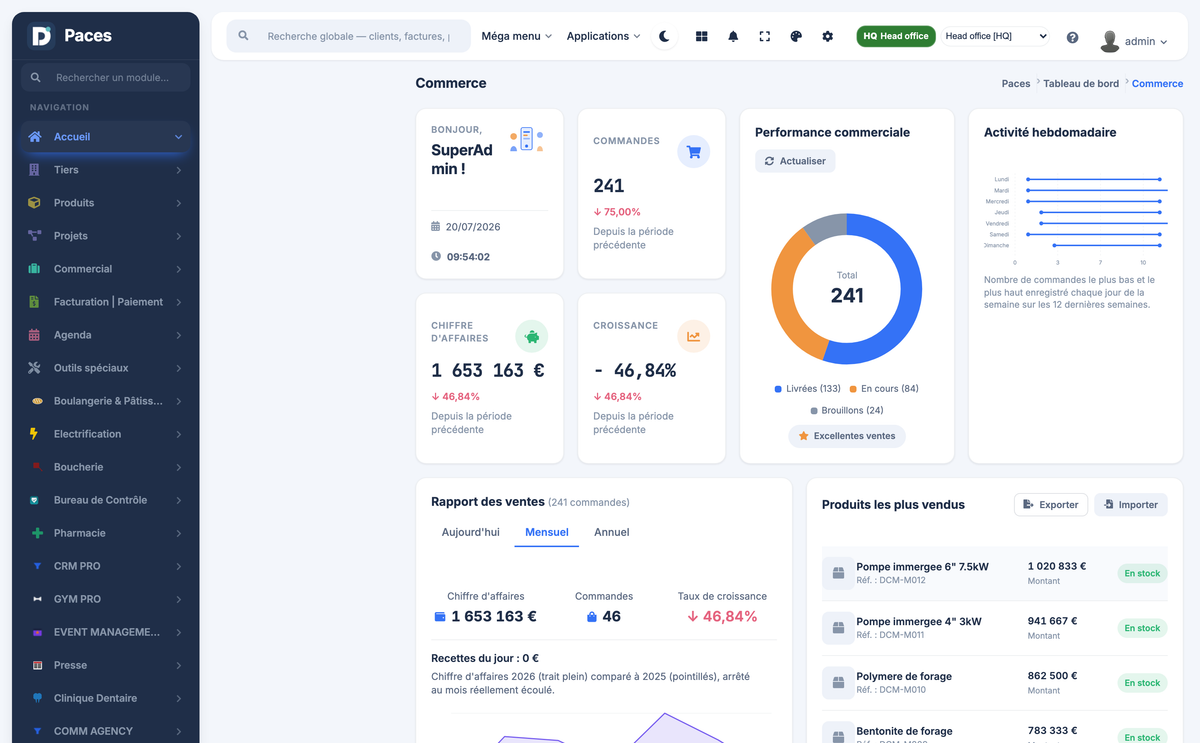
Task: Open the settings gear icon
Action: pos(828,36)
